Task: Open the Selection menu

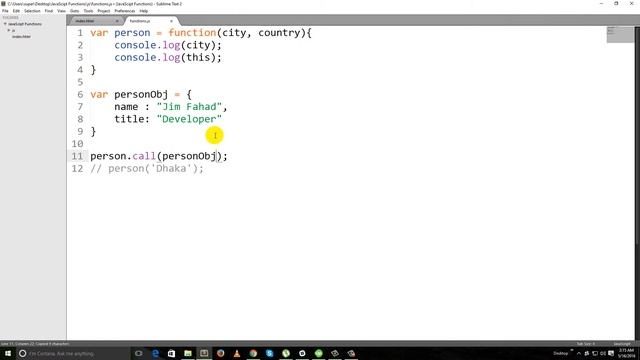Action: click(x=32, y=11)
